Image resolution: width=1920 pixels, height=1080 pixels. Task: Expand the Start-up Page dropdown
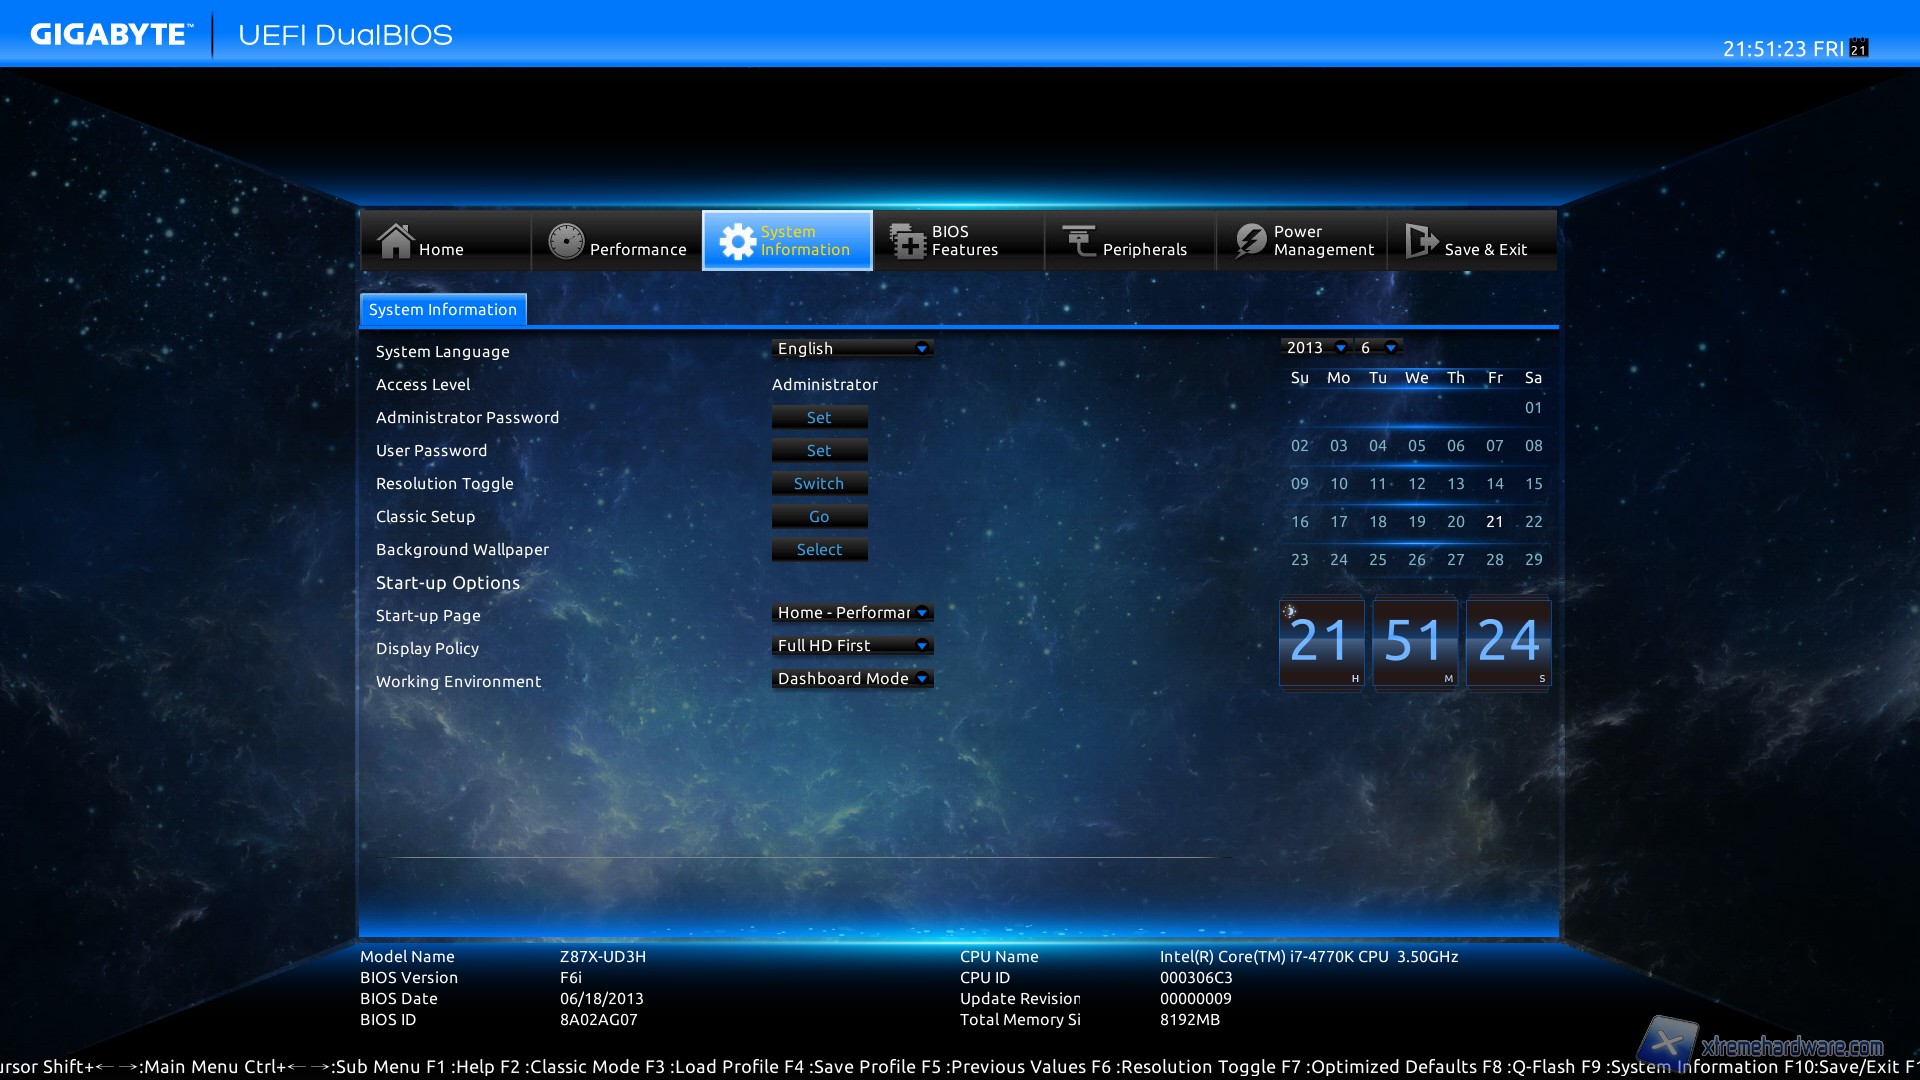click(x=853, y=613)
